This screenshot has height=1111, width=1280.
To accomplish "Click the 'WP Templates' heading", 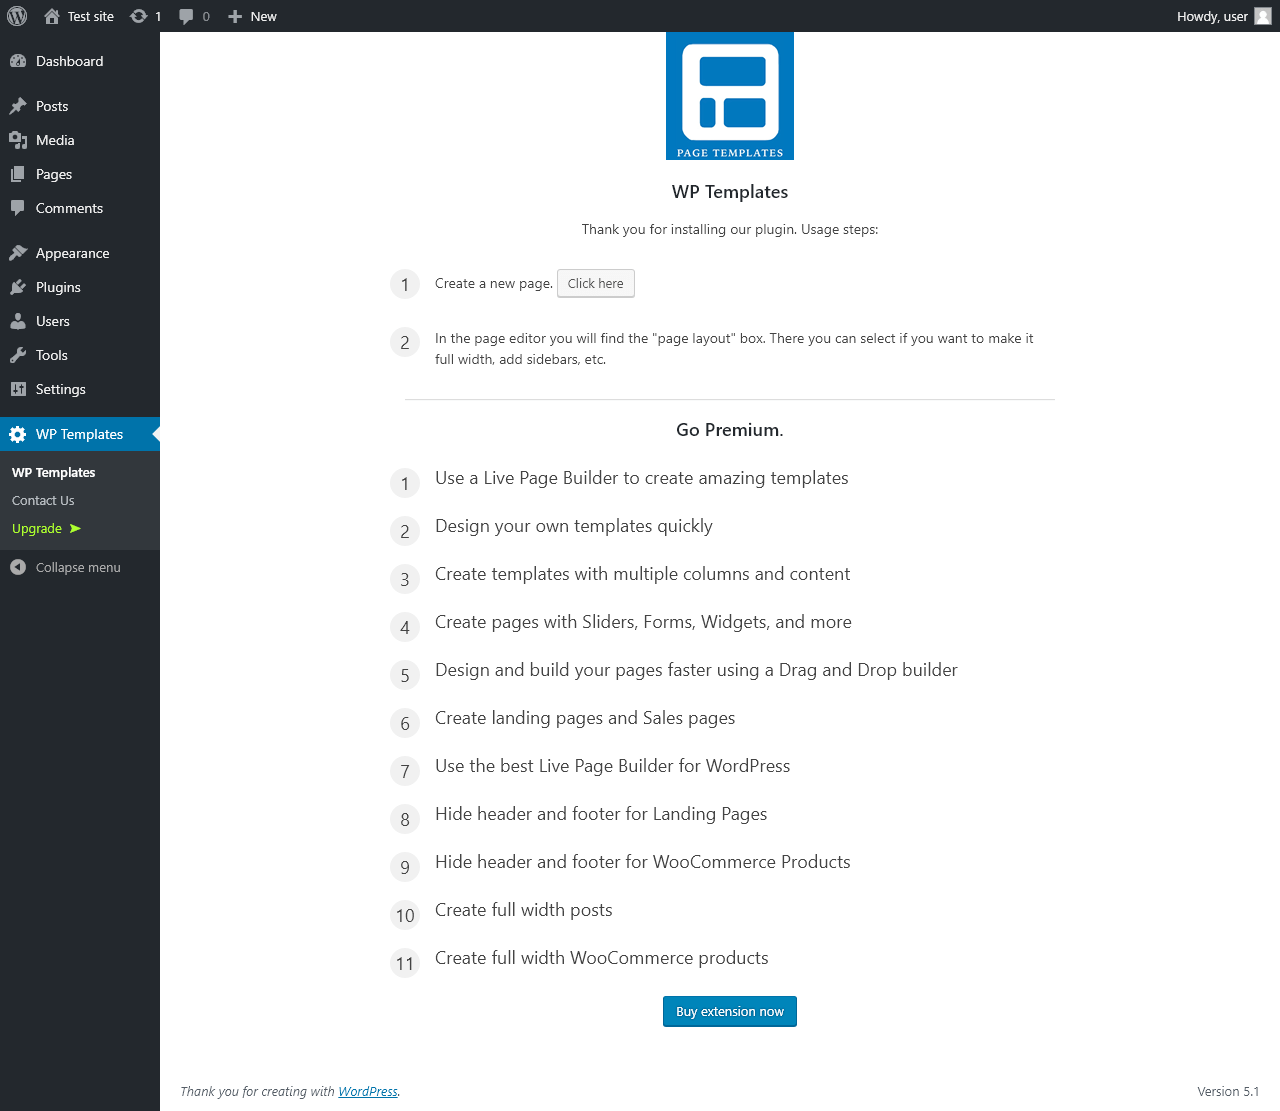I will coord(730,192).
